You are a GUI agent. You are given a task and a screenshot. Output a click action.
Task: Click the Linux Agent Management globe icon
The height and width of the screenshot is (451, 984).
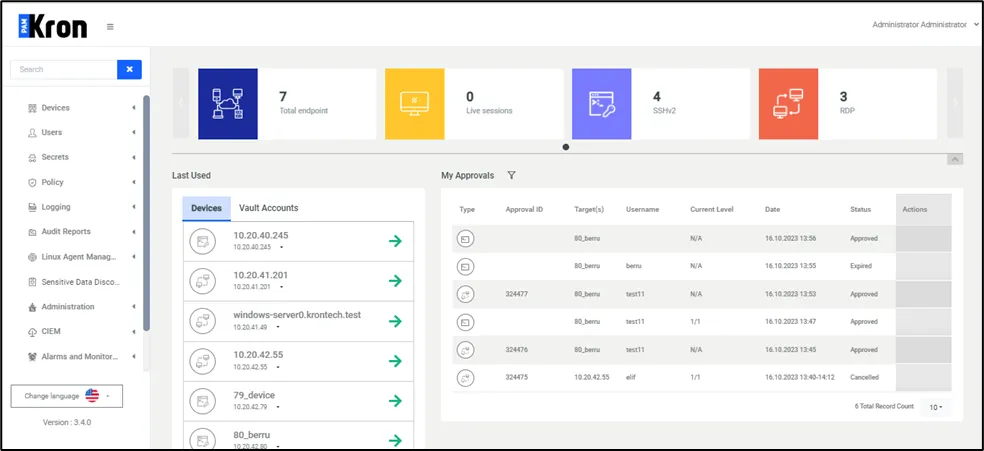[33, 257]
